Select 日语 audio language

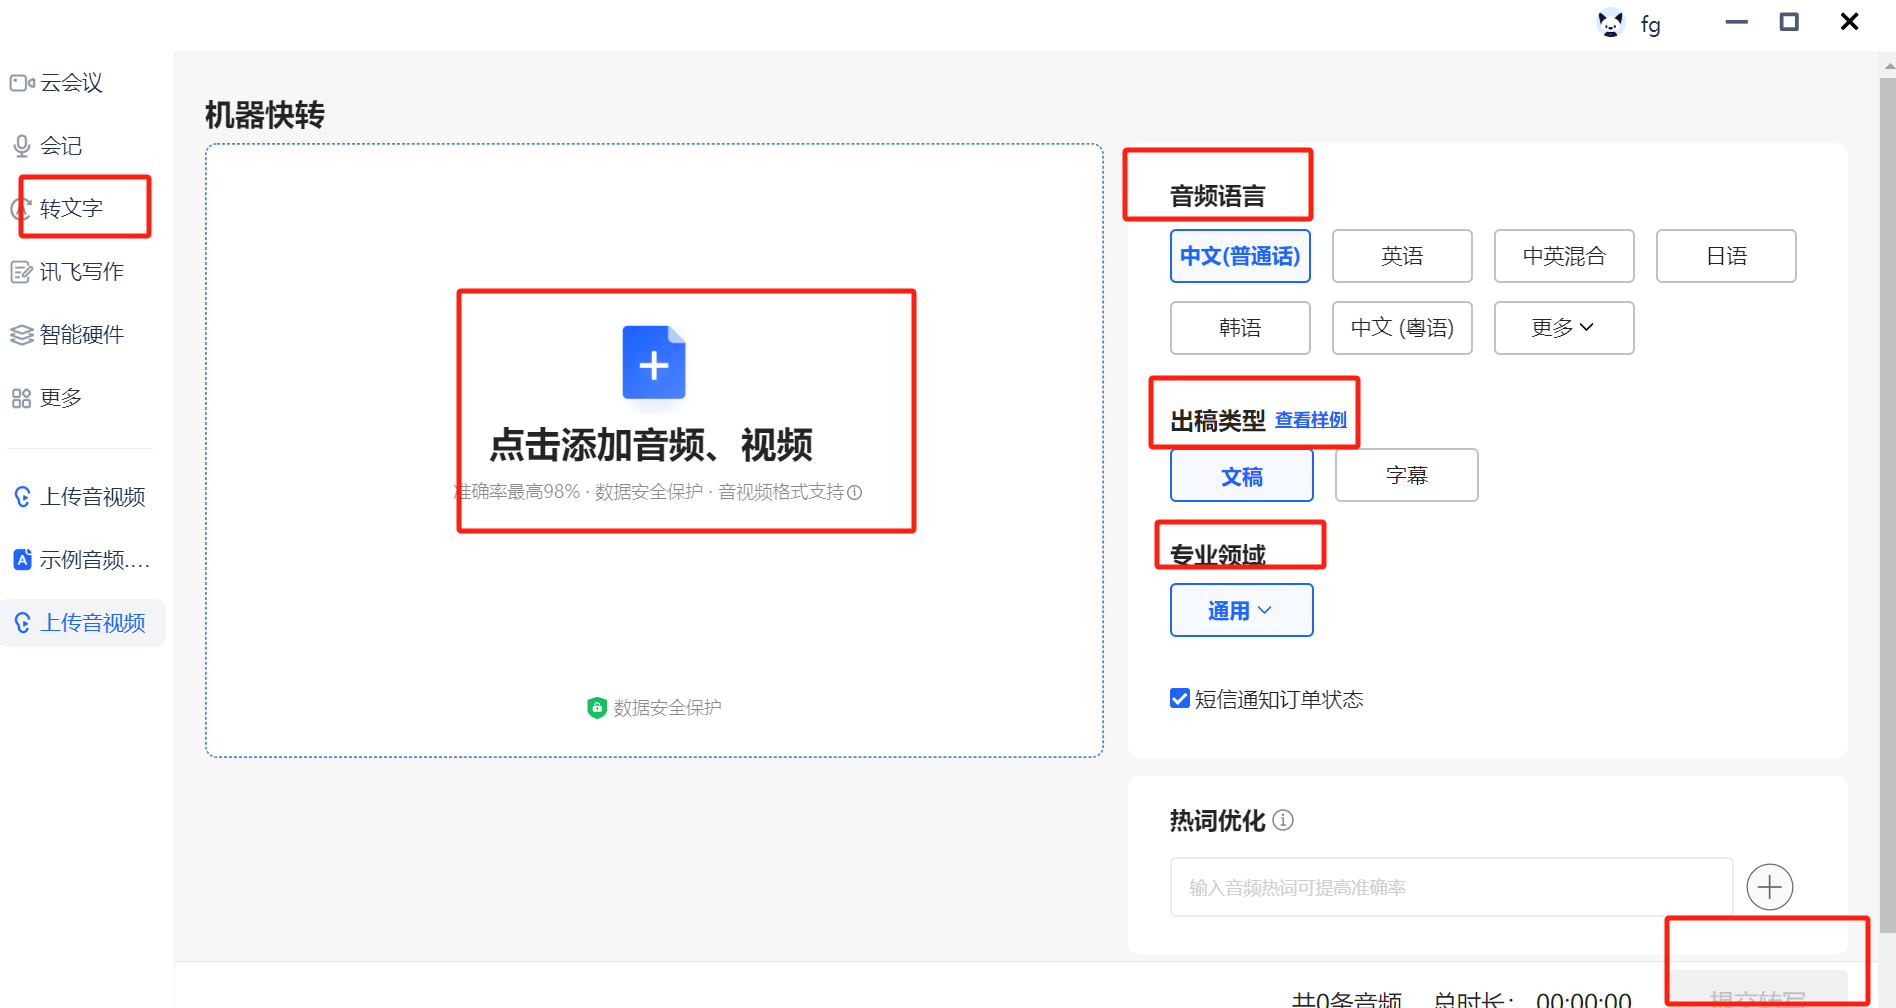tap(1726, 256)
